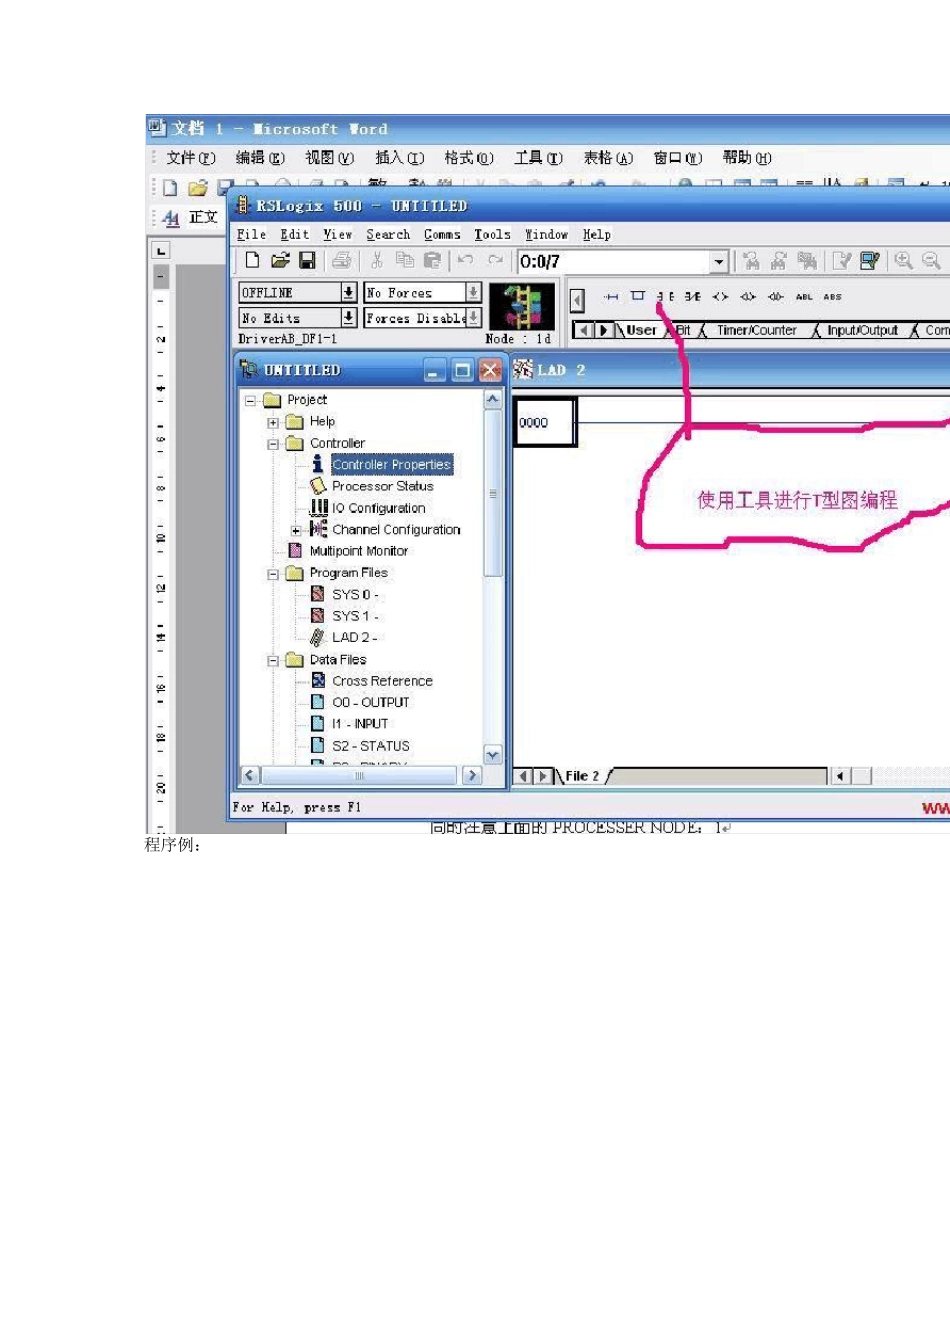The width and height of the screenshot is (950, 1344).
Task: Collapse the Program Files folder node
Action: (x=273, y=574)
